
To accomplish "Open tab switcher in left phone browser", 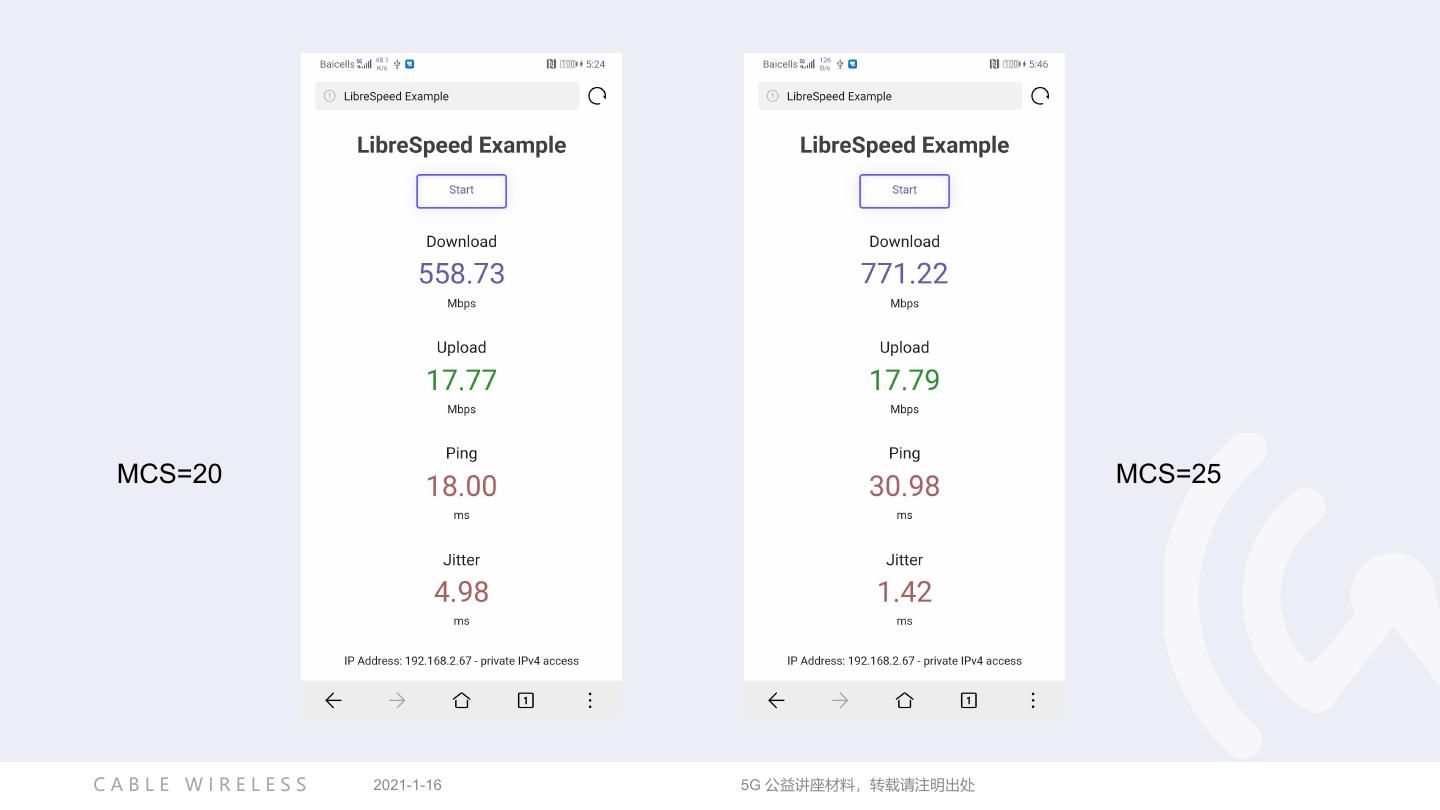I will coord(525,701).
